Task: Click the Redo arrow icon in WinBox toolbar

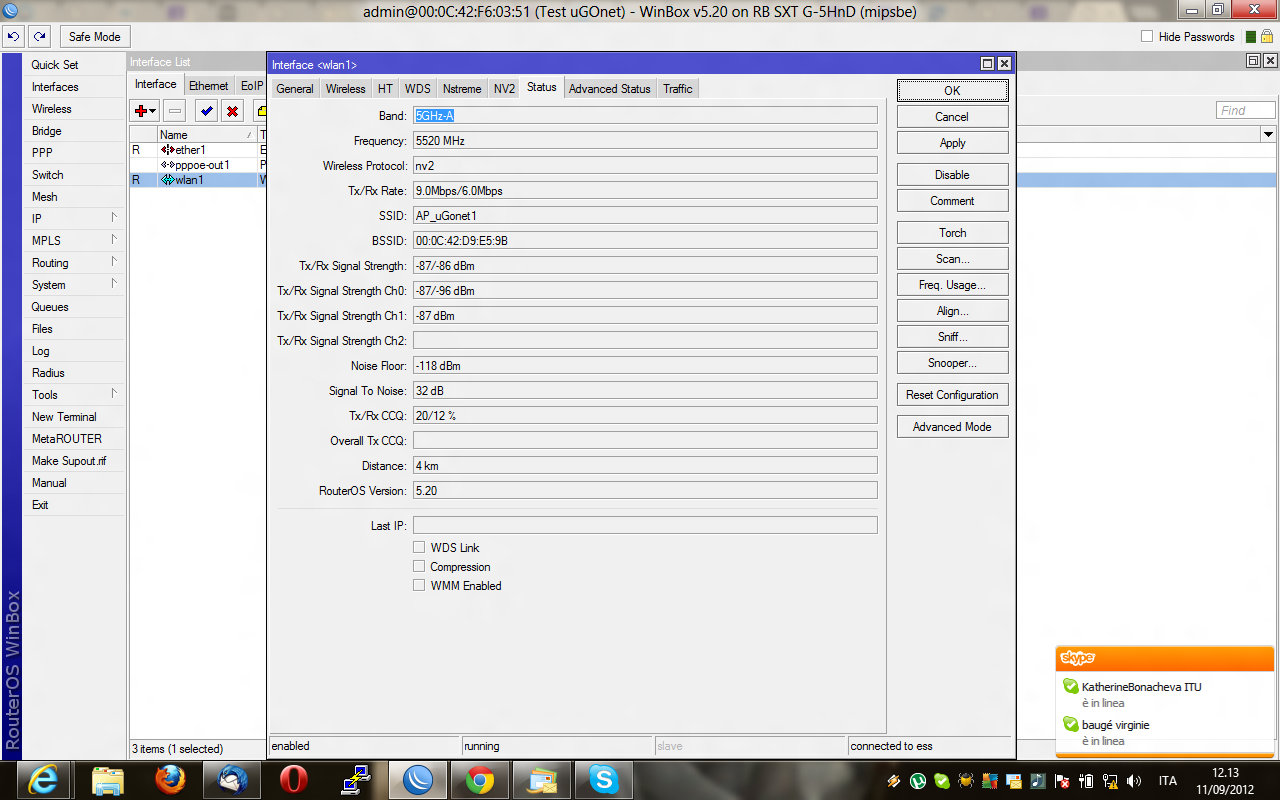Action: [40, 37]
